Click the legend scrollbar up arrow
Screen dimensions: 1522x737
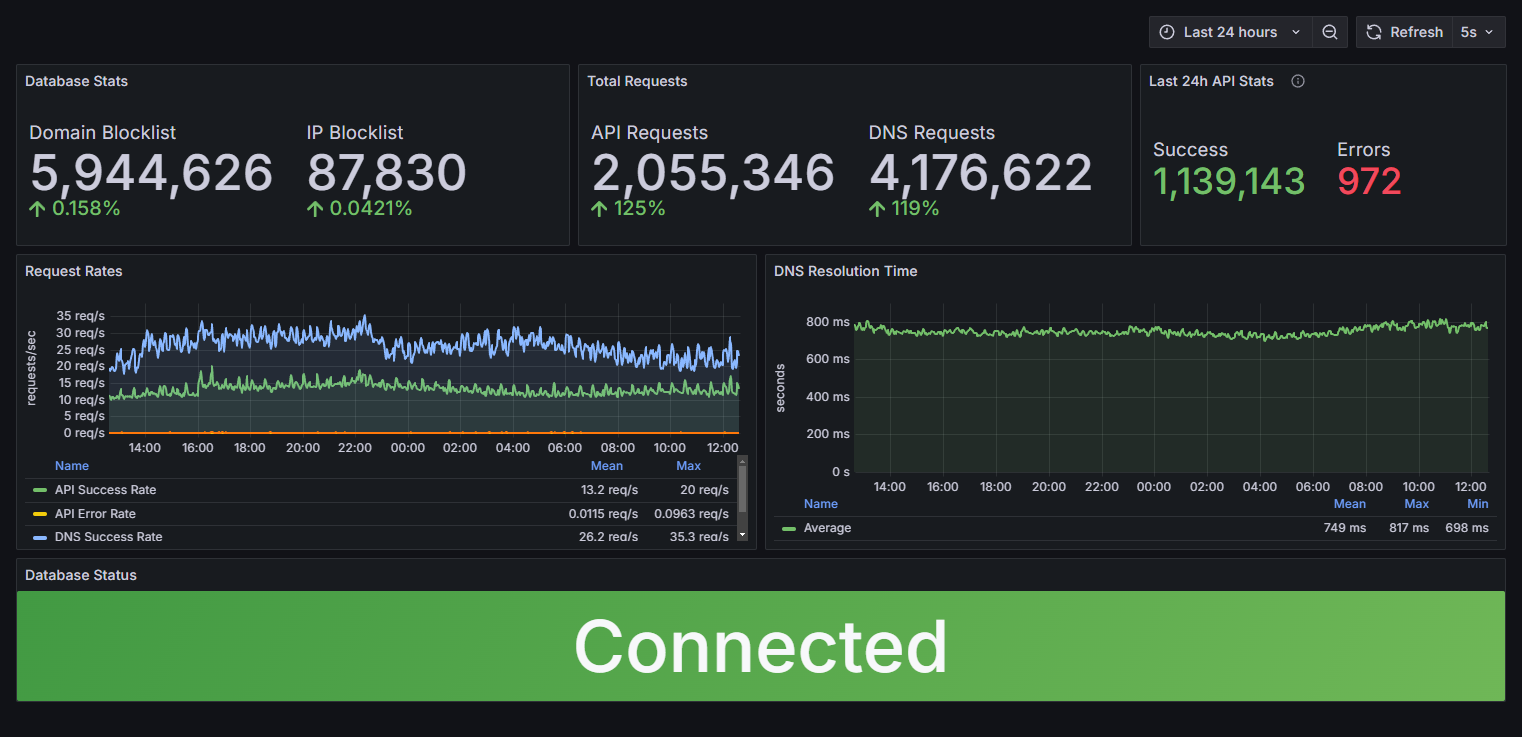pyautogui.click(x=742, y=460)
